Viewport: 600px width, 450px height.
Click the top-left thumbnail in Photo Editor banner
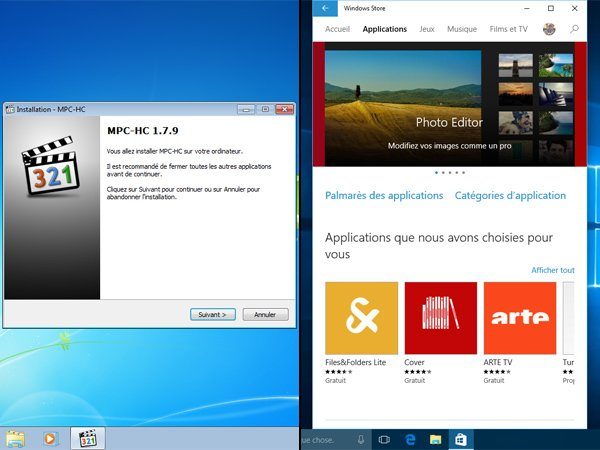coord(515,65)
